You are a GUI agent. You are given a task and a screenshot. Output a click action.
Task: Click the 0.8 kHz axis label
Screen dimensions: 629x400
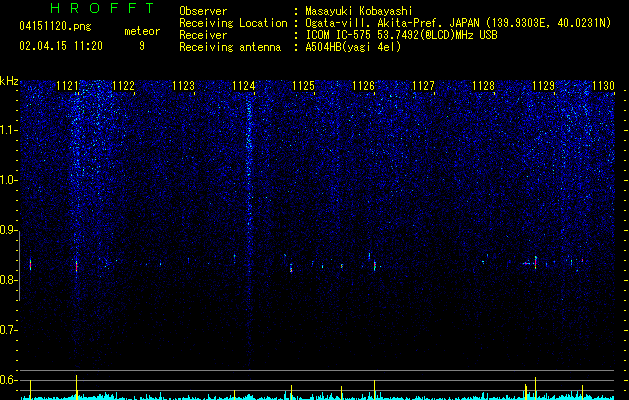click(x=8, y=280)
